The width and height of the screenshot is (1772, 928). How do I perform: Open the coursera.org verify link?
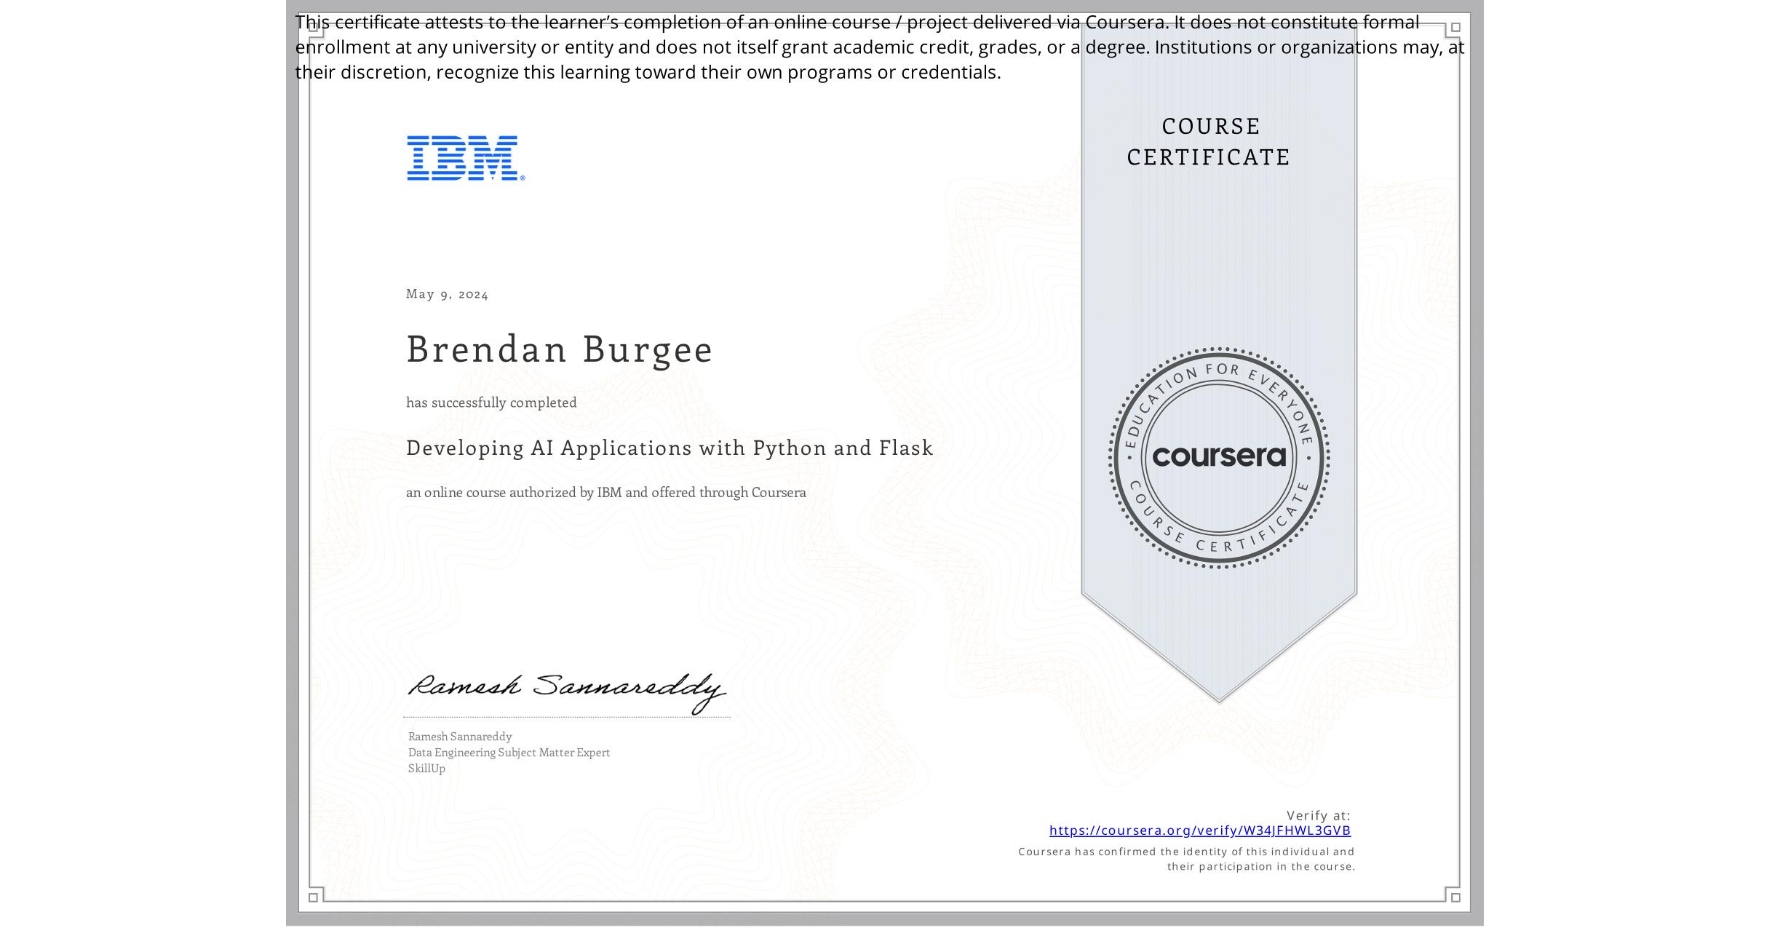[1199, 831]
